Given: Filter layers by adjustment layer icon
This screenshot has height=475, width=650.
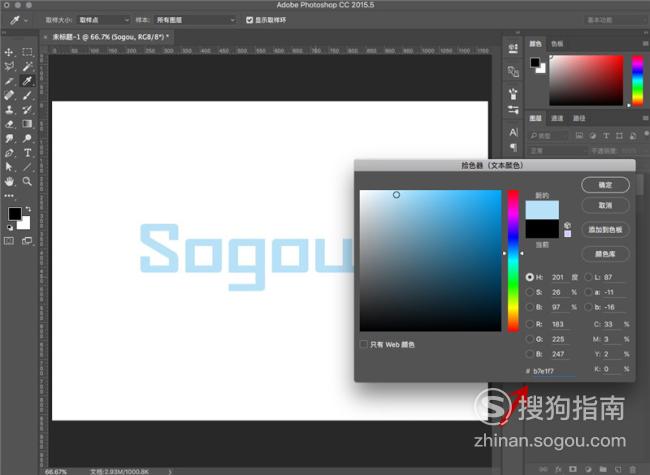Looking at the screenshot, I should [593, 136].
